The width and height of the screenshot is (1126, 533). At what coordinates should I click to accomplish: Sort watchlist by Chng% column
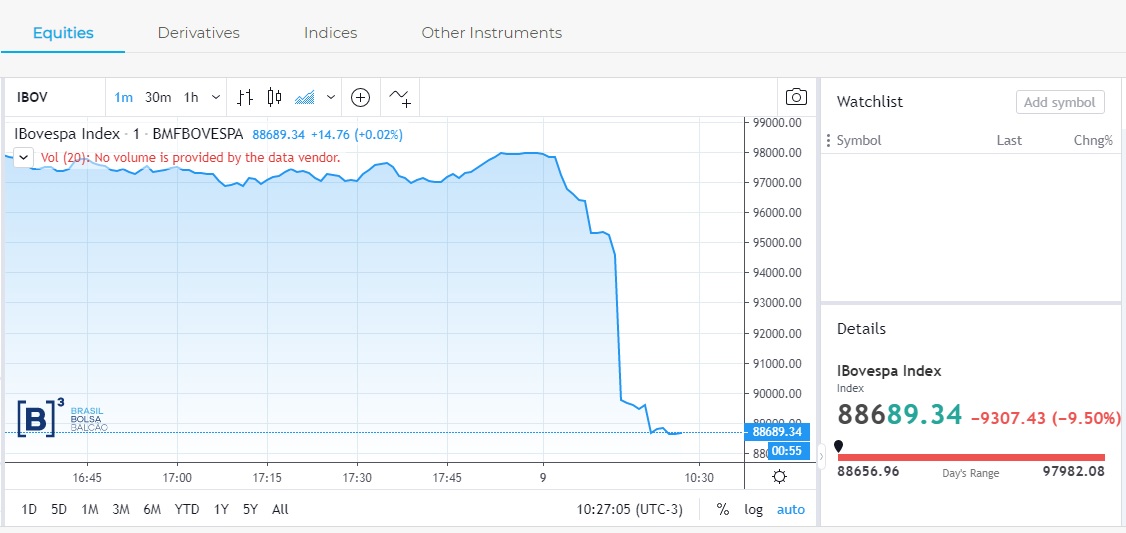[x=1093, y=140]
